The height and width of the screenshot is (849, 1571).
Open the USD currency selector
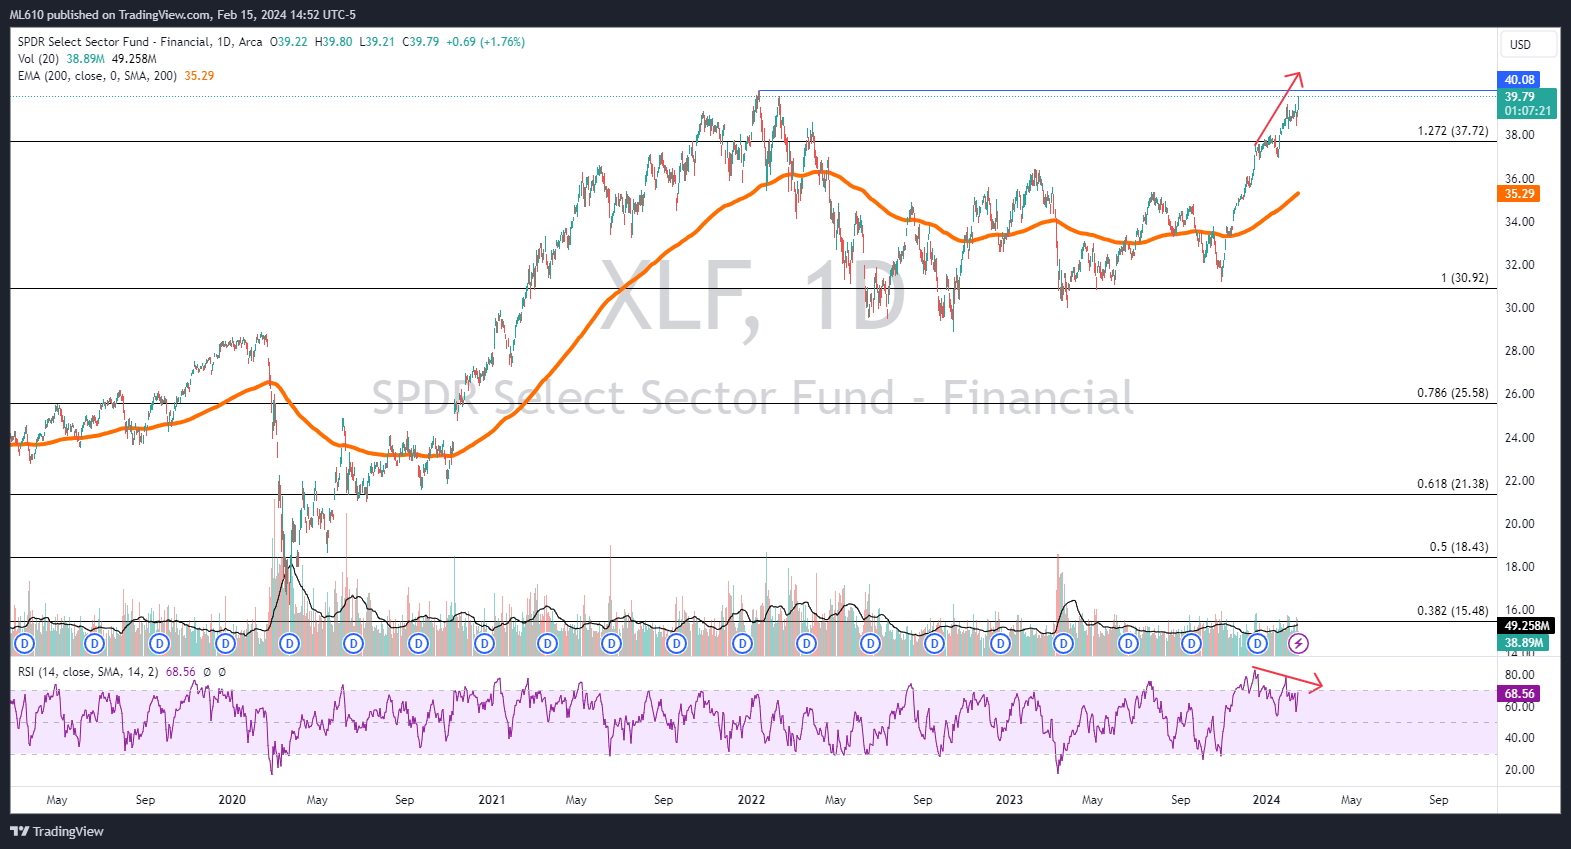pos(1528,45)
